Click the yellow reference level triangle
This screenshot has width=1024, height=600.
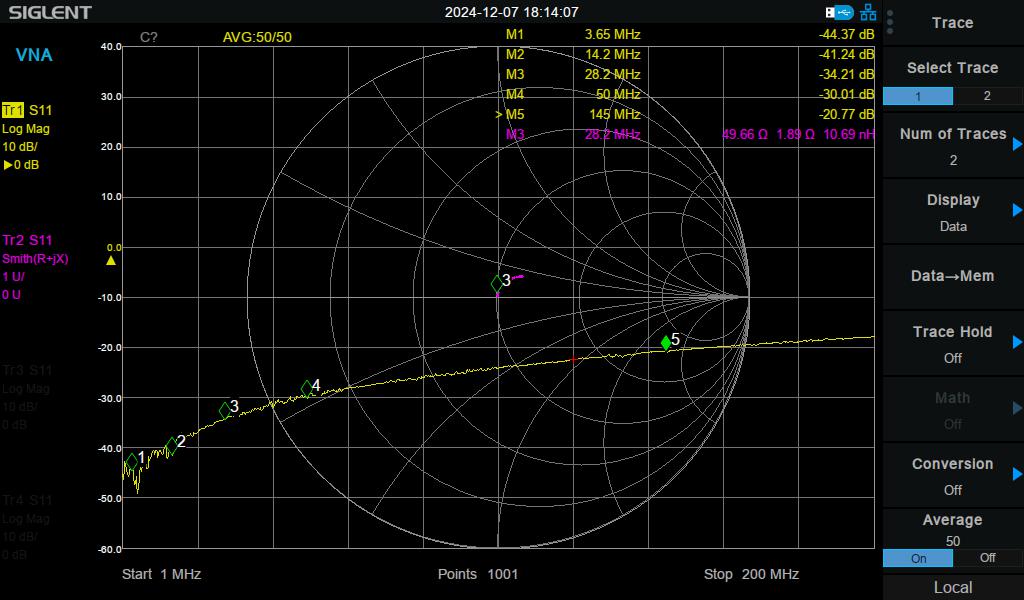[111, 260]
